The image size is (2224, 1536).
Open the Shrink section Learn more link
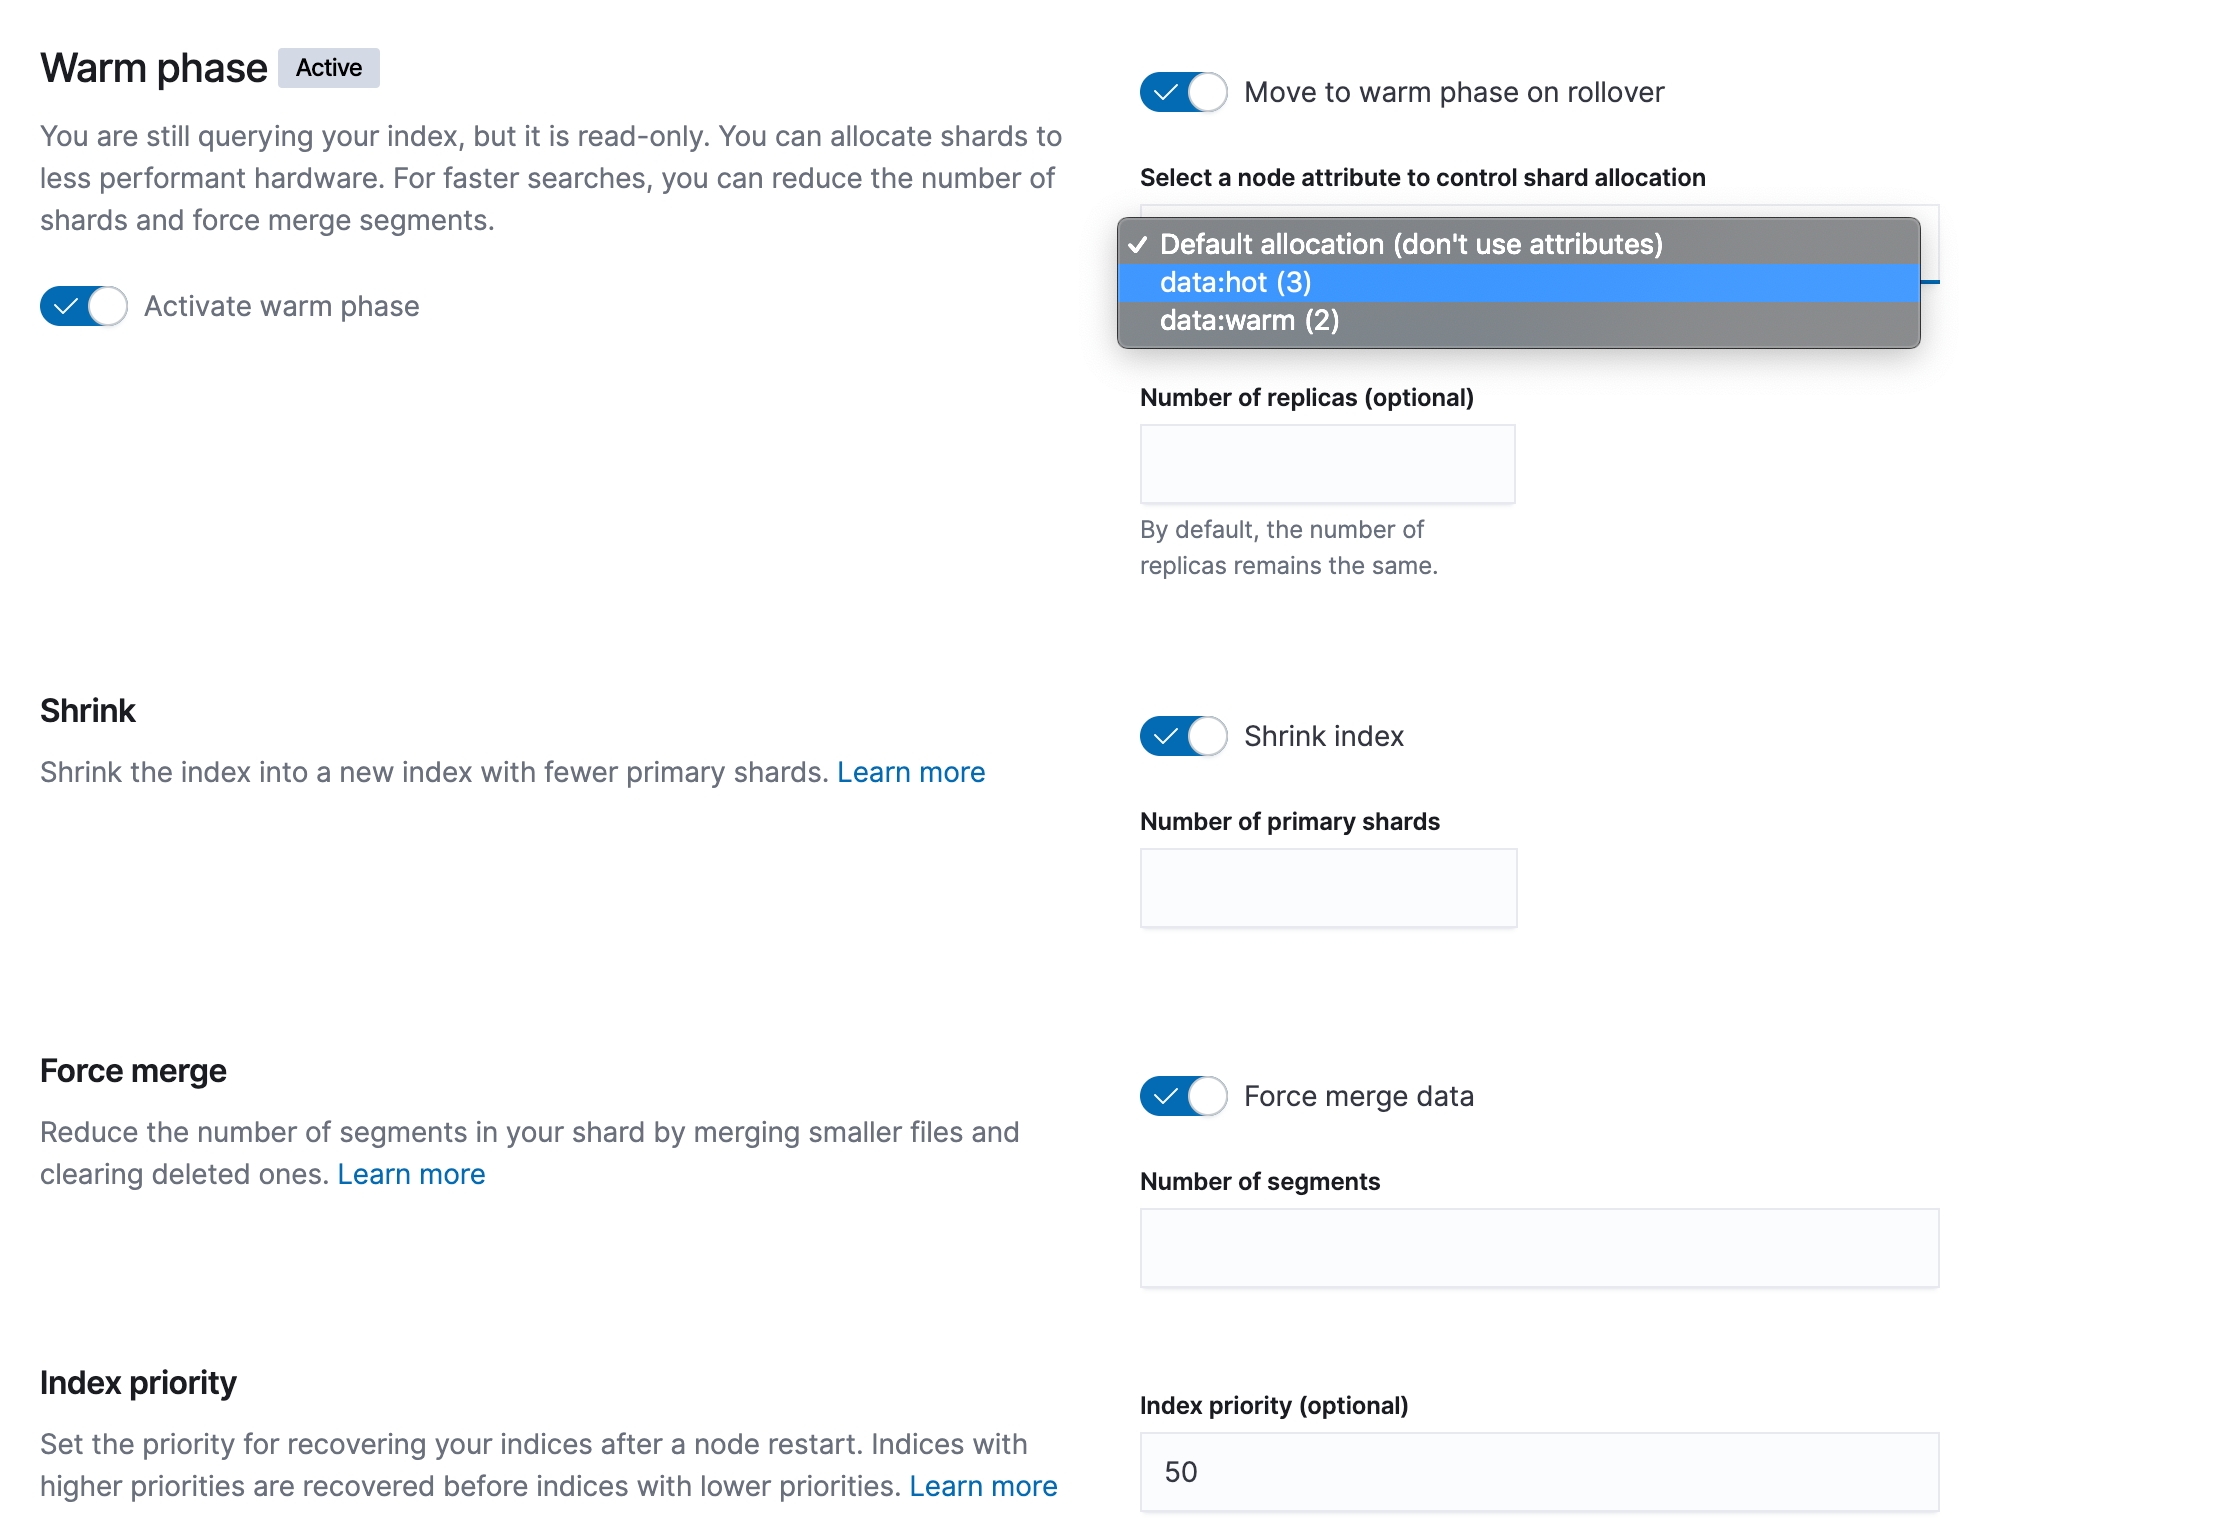(910, 772)
